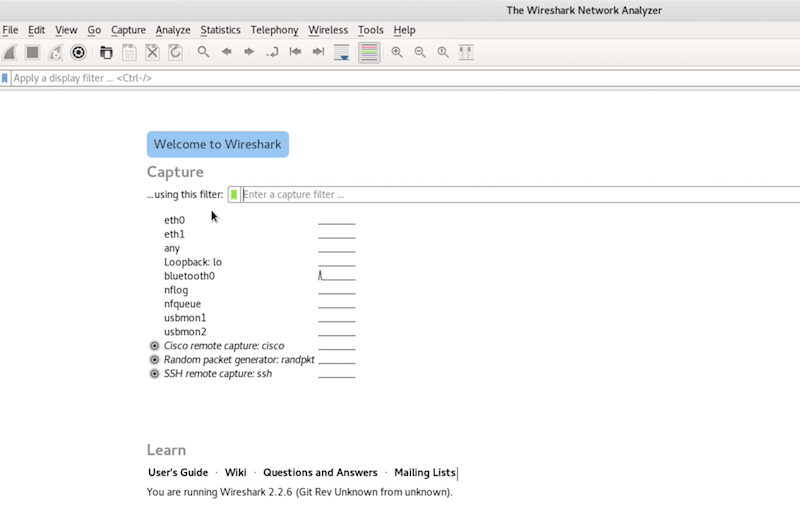Start capturing packets with shark fin icon

point(10,52)
